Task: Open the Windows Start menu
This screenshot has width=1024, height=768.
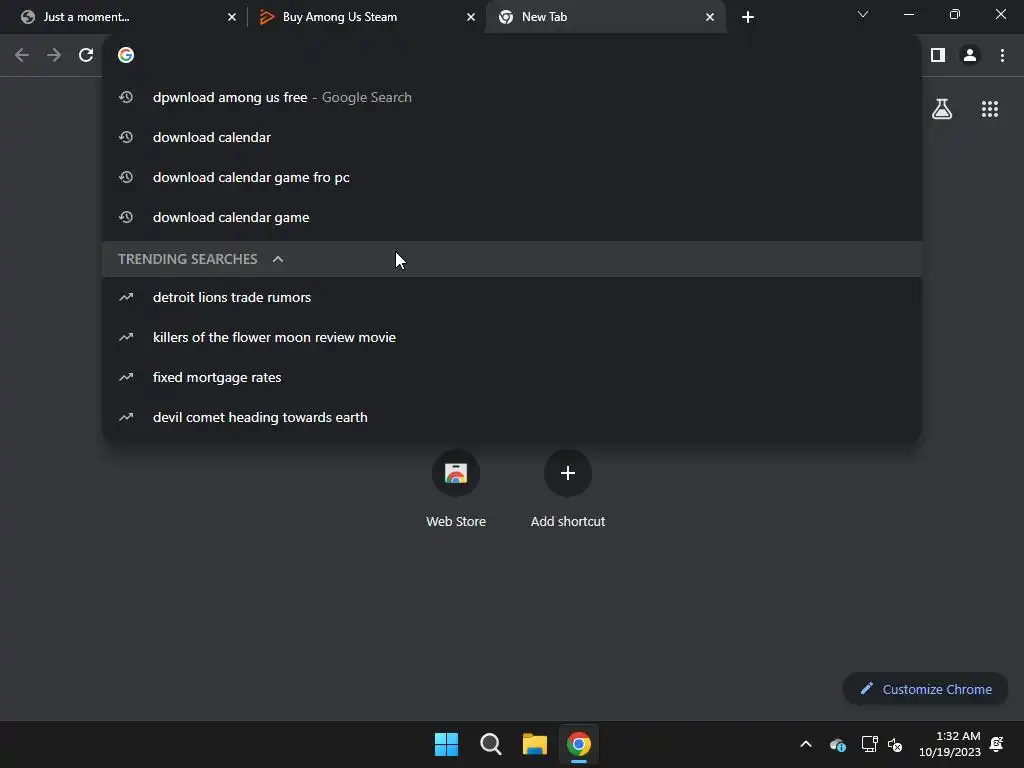Action: coord(447,744)
